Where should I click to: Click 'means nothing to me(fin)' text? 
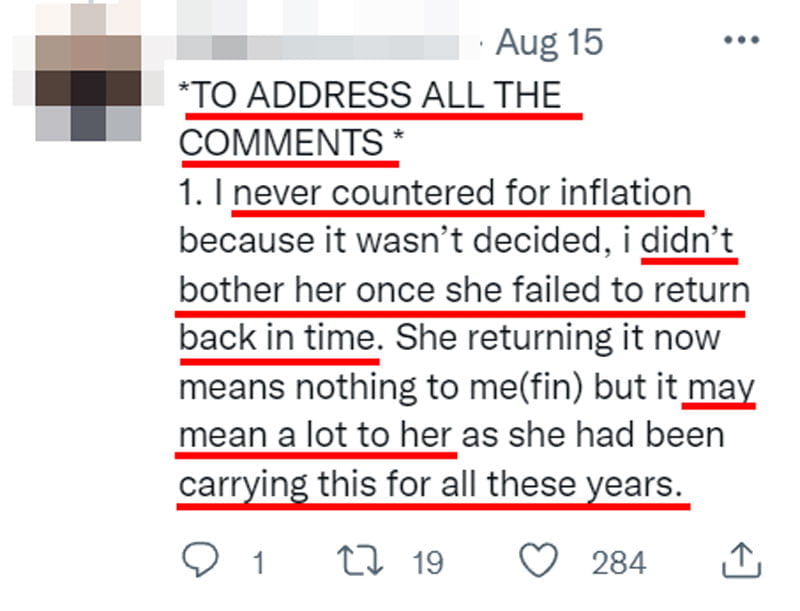[381, 387]
